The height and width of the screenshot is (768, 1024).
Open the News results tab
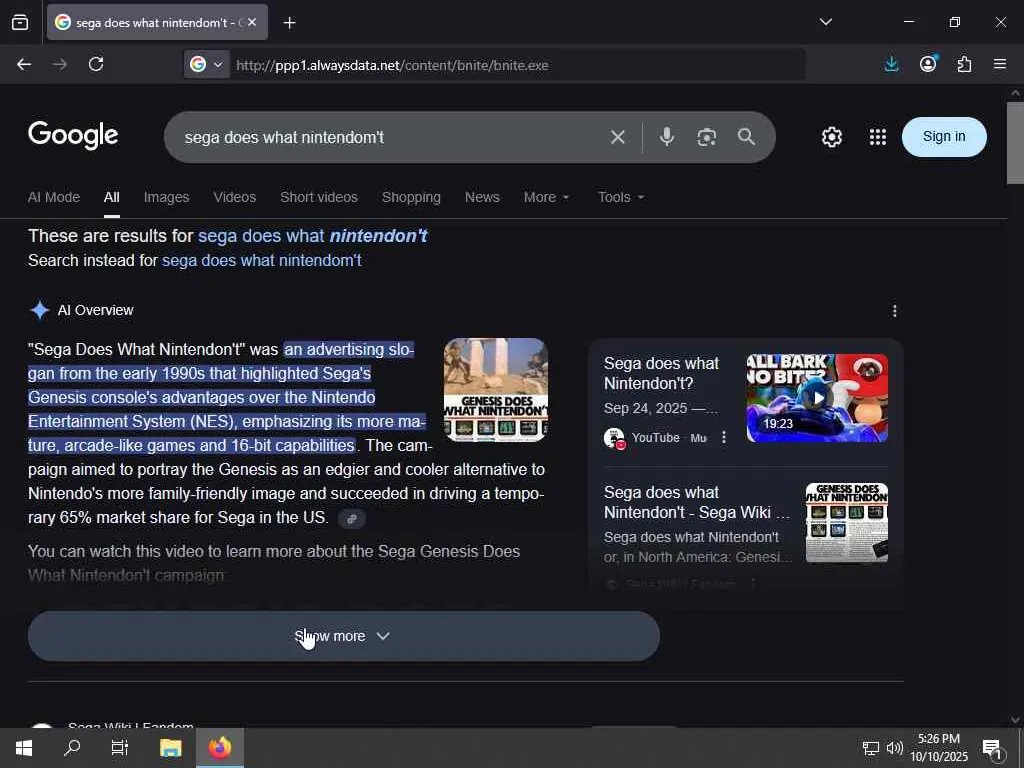(482, 197)
